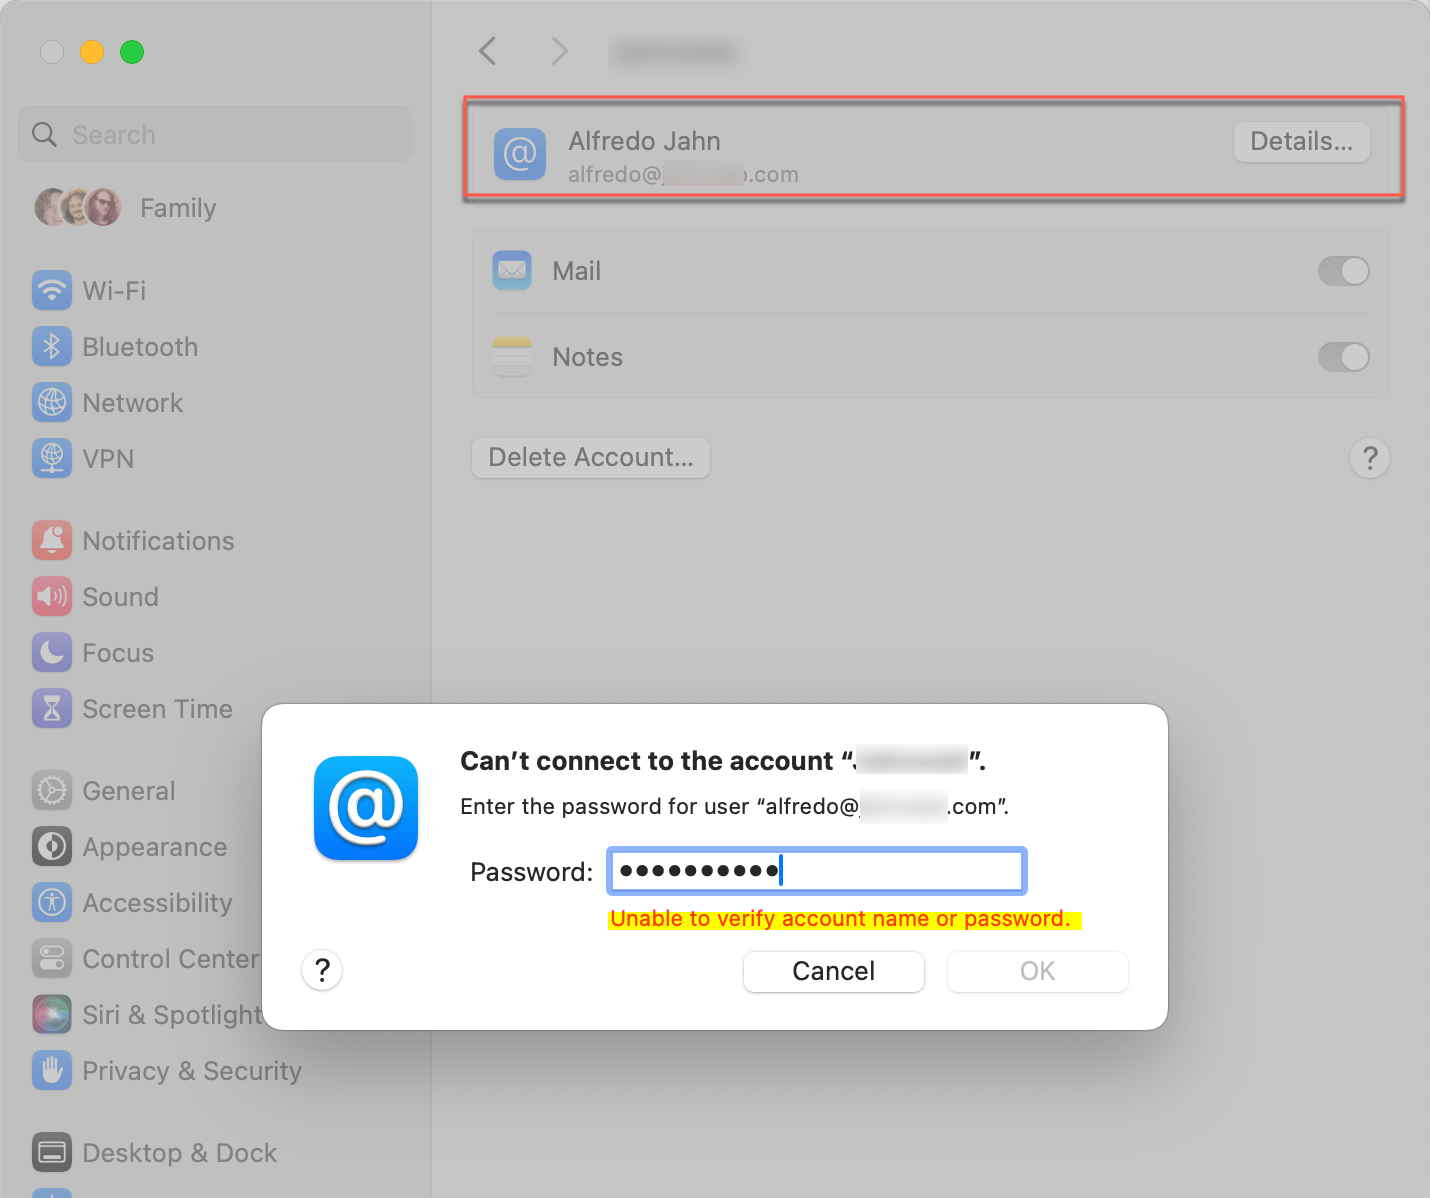Image resolution: width=1430 pixels, height=1198 pixels.
Task: Click the back navigation chevron
Action: (x=487, y=51)
